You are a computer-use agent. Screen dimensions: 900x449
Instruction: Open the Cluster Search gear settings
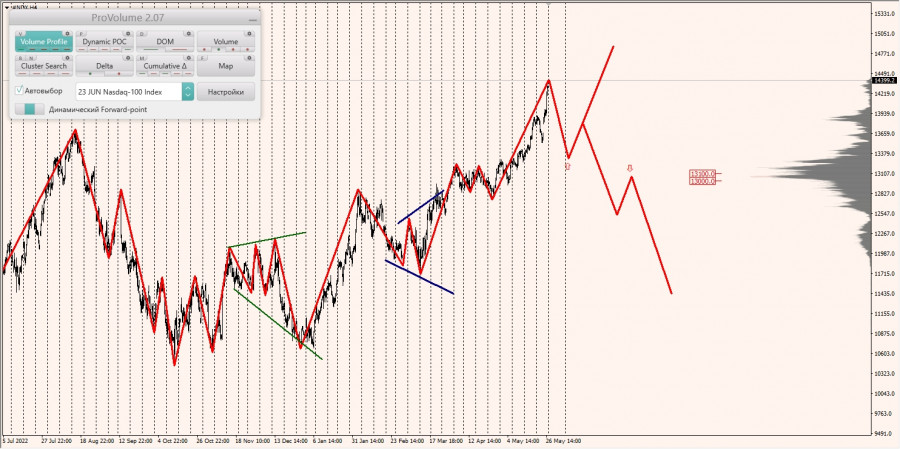[67, 58]
